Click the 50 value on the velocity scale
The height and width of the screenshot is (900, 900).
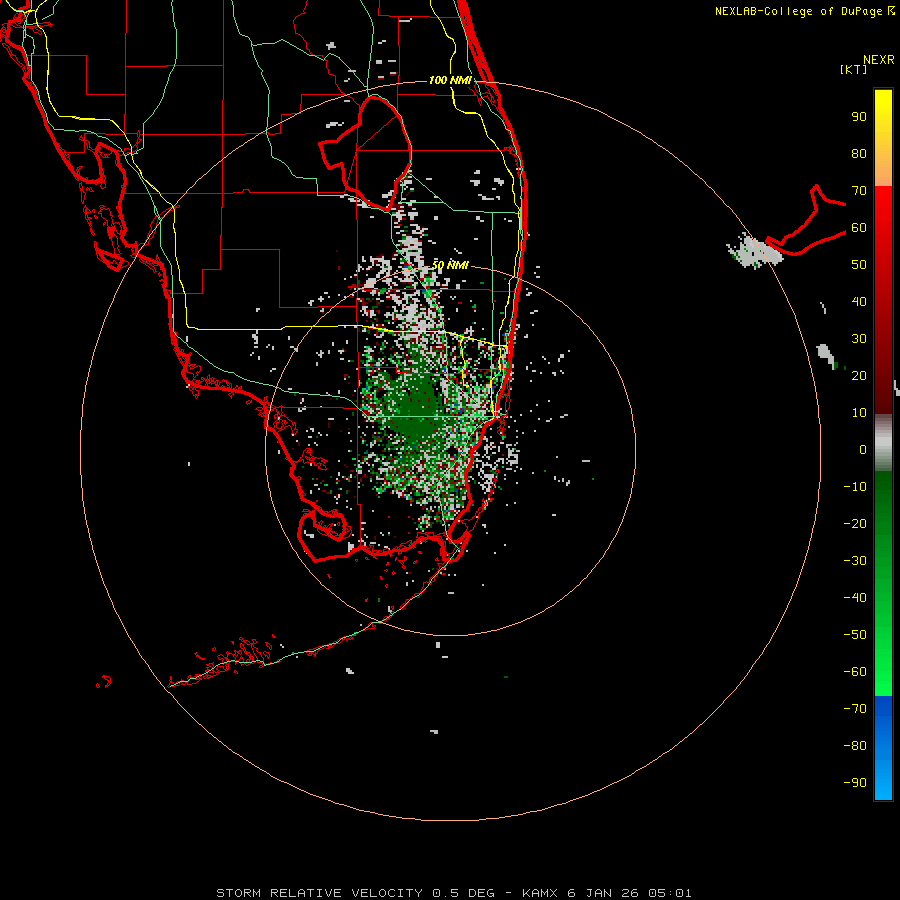[x=859, y=265]
